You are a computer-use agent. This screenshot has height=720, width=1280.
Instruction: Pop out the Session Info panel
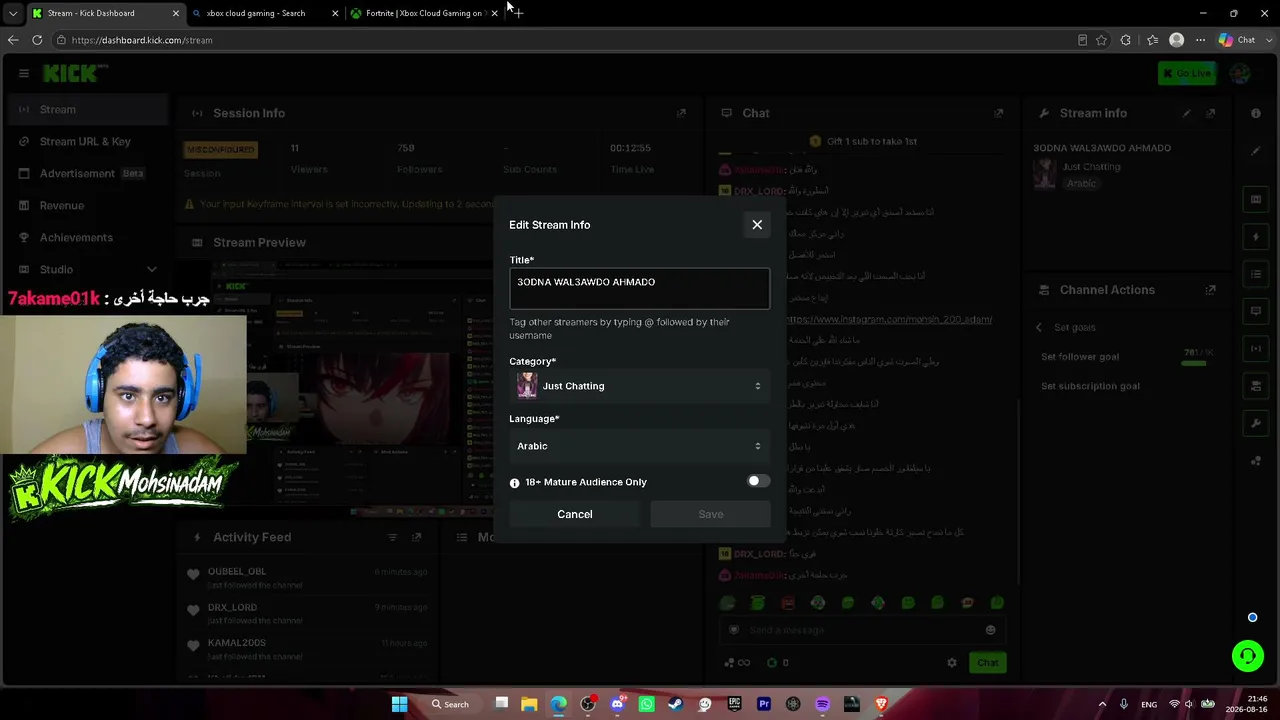pos(681,113)
